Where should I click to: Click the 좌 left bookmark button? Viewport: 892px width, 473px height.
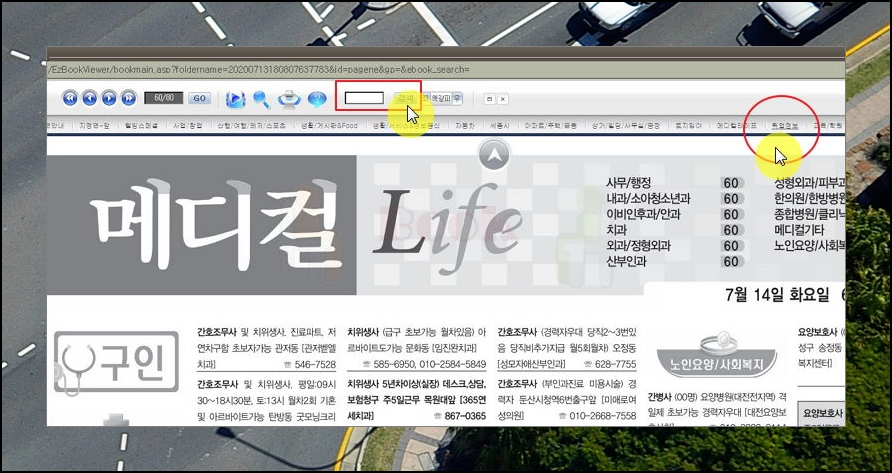(x=426, y=98)
